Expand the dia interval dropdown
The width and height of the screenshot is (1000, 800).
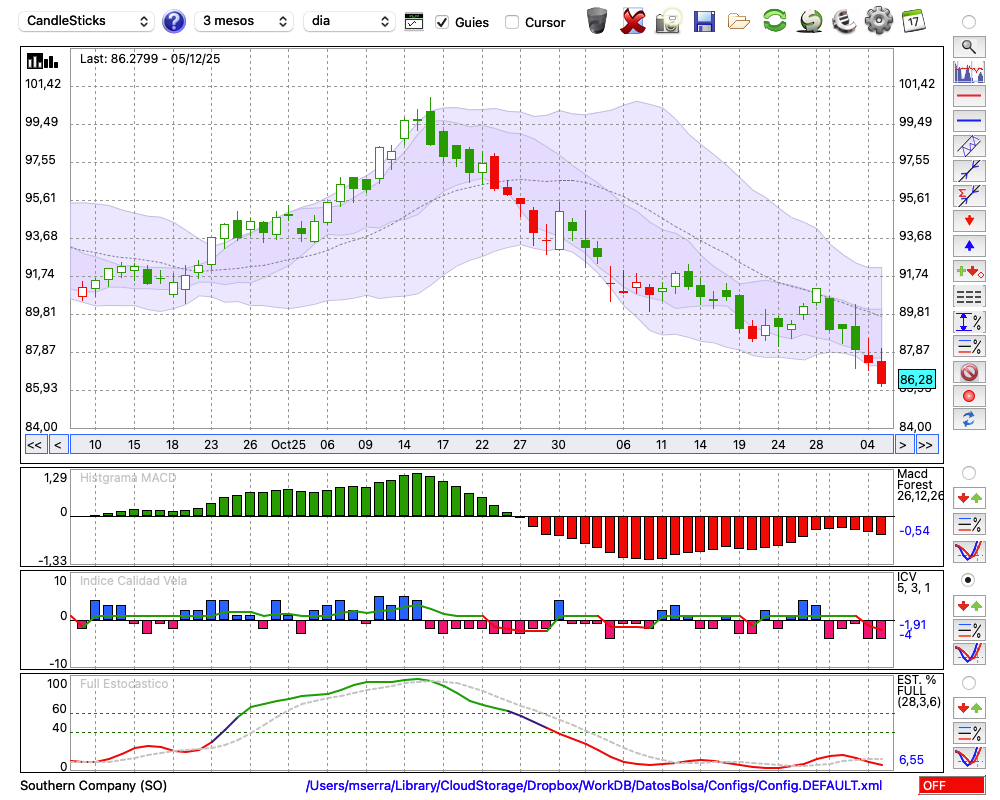(x=349, y=21)
